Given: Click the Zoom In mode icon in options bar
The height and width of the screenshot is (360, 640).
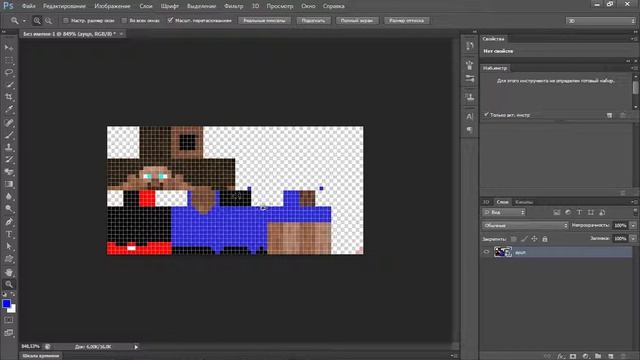Looking at the screenshot, I should coord(37,20).
